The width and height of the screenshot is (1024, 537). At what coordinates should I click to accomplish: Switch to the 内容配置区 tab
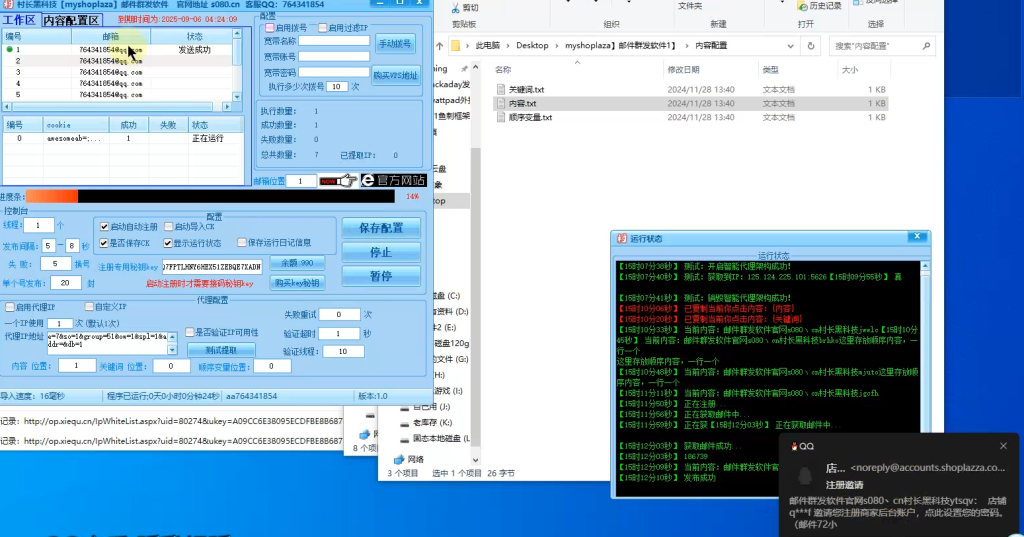tap(71, 20)
